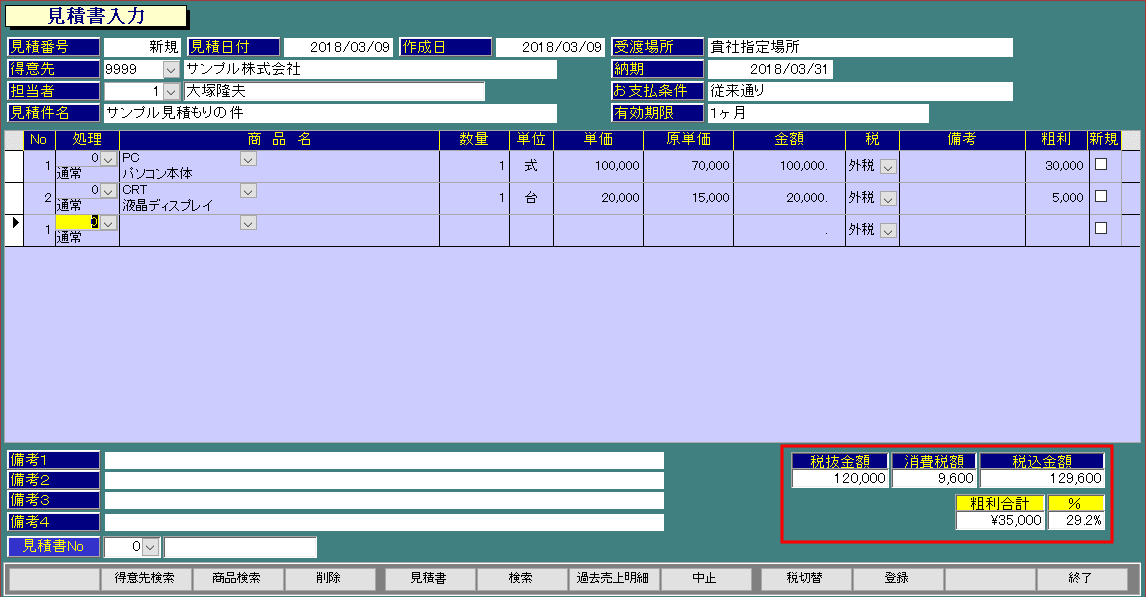Click the 消費税額 value 9,600

pos(934,478)
